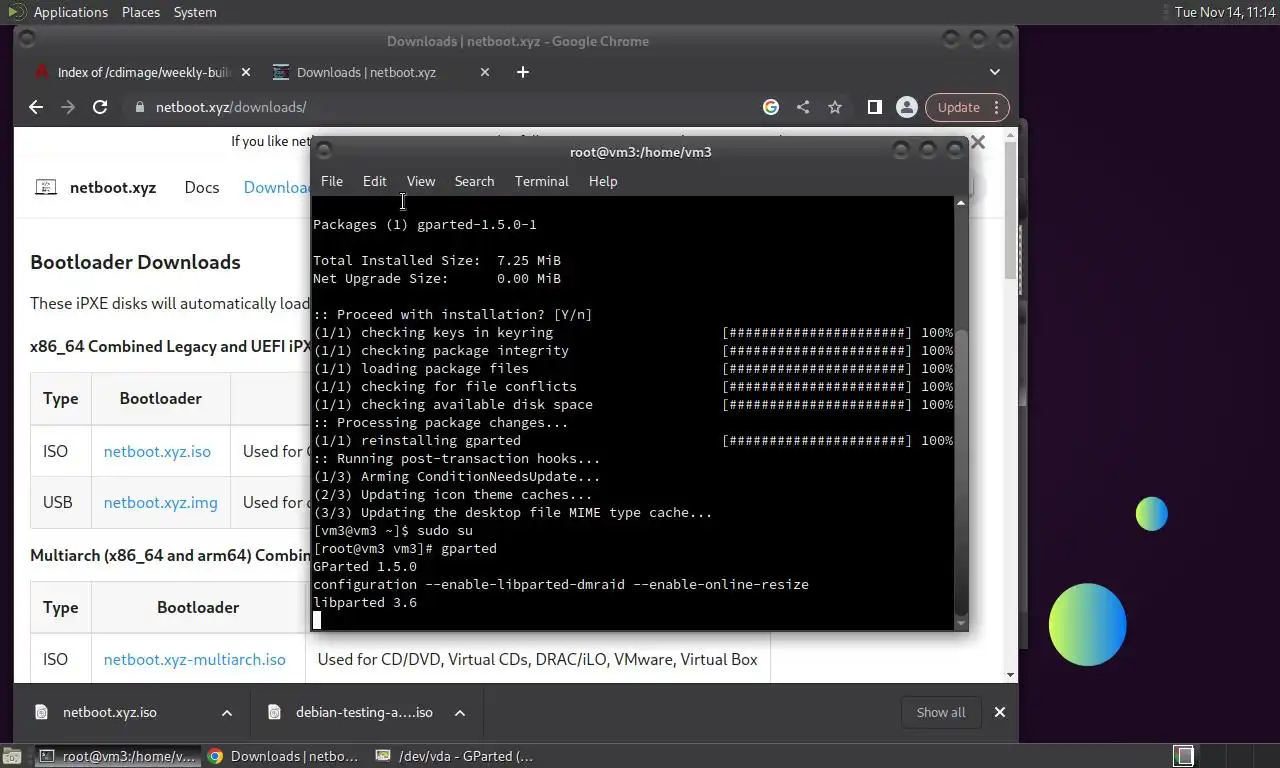Open the Terminal menu

(541, 181)
